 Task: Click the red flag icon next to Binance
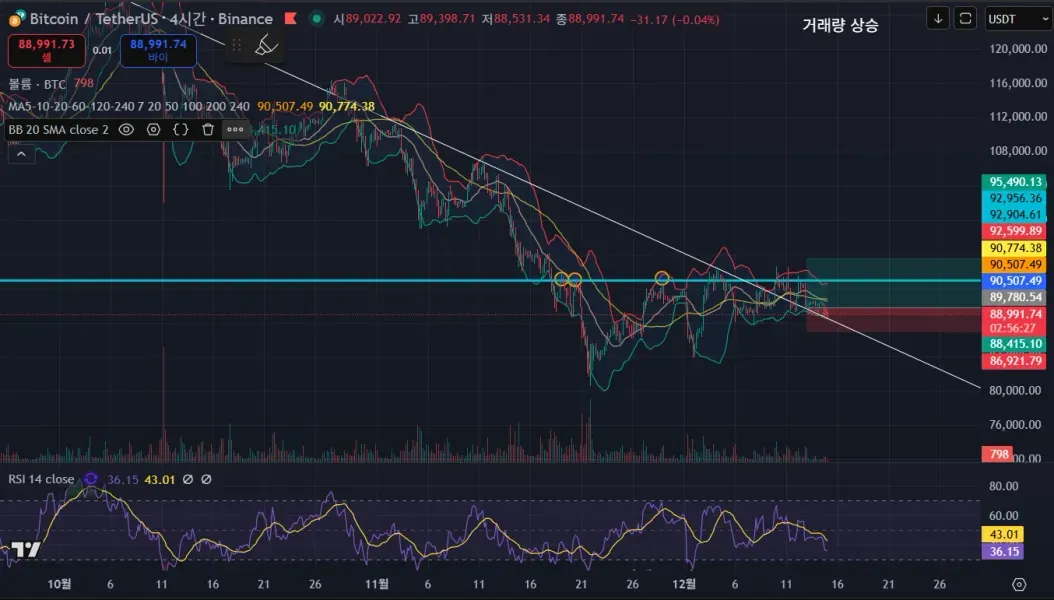(x=290, y=18)
